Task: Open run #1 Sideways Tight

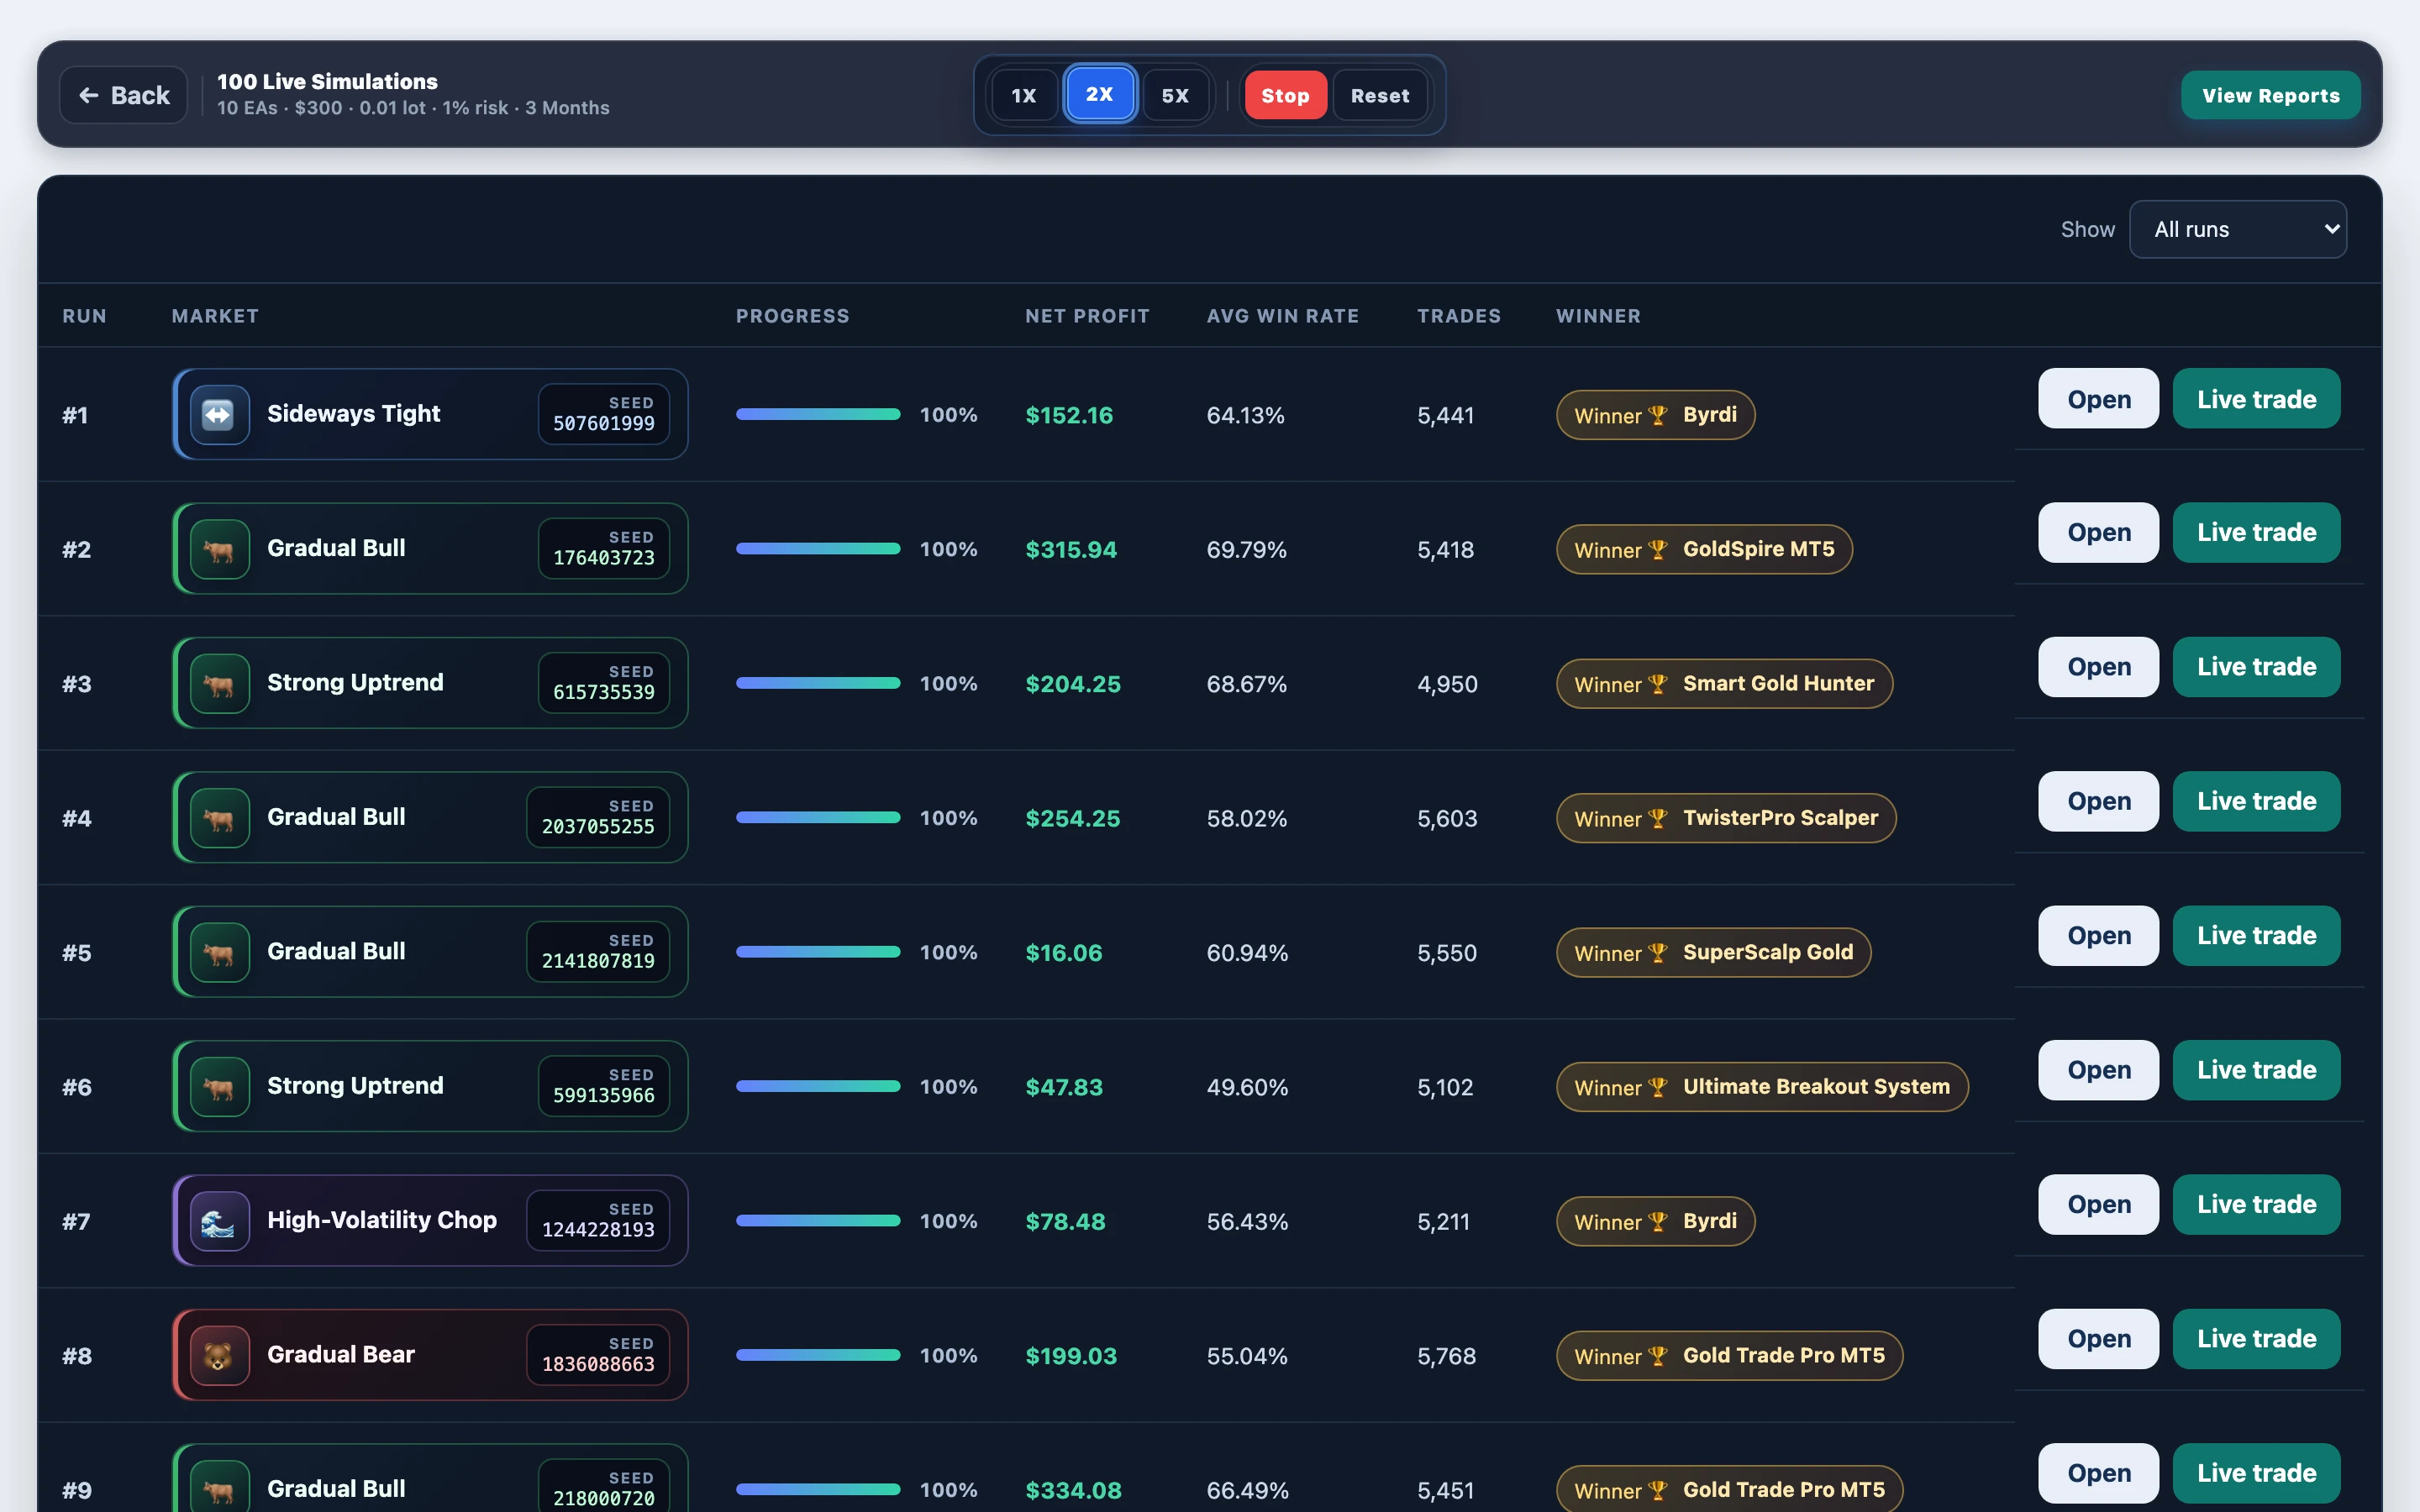Action: [x=2098, y=399]
